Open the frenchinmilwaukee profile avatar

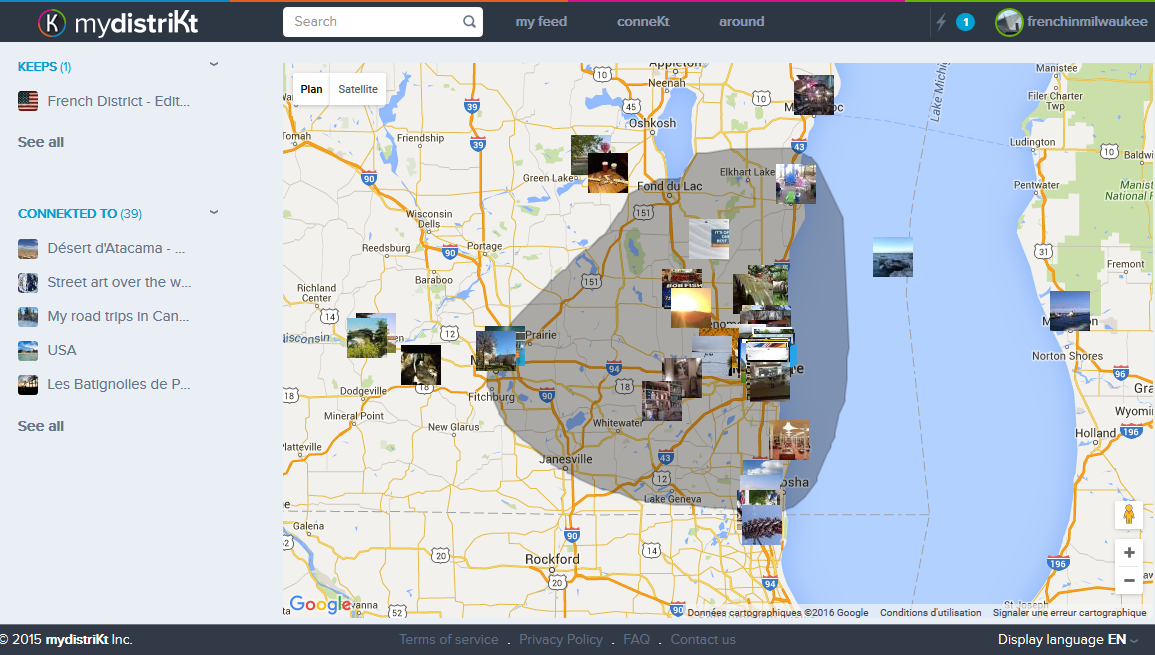tap(1009, 21)
